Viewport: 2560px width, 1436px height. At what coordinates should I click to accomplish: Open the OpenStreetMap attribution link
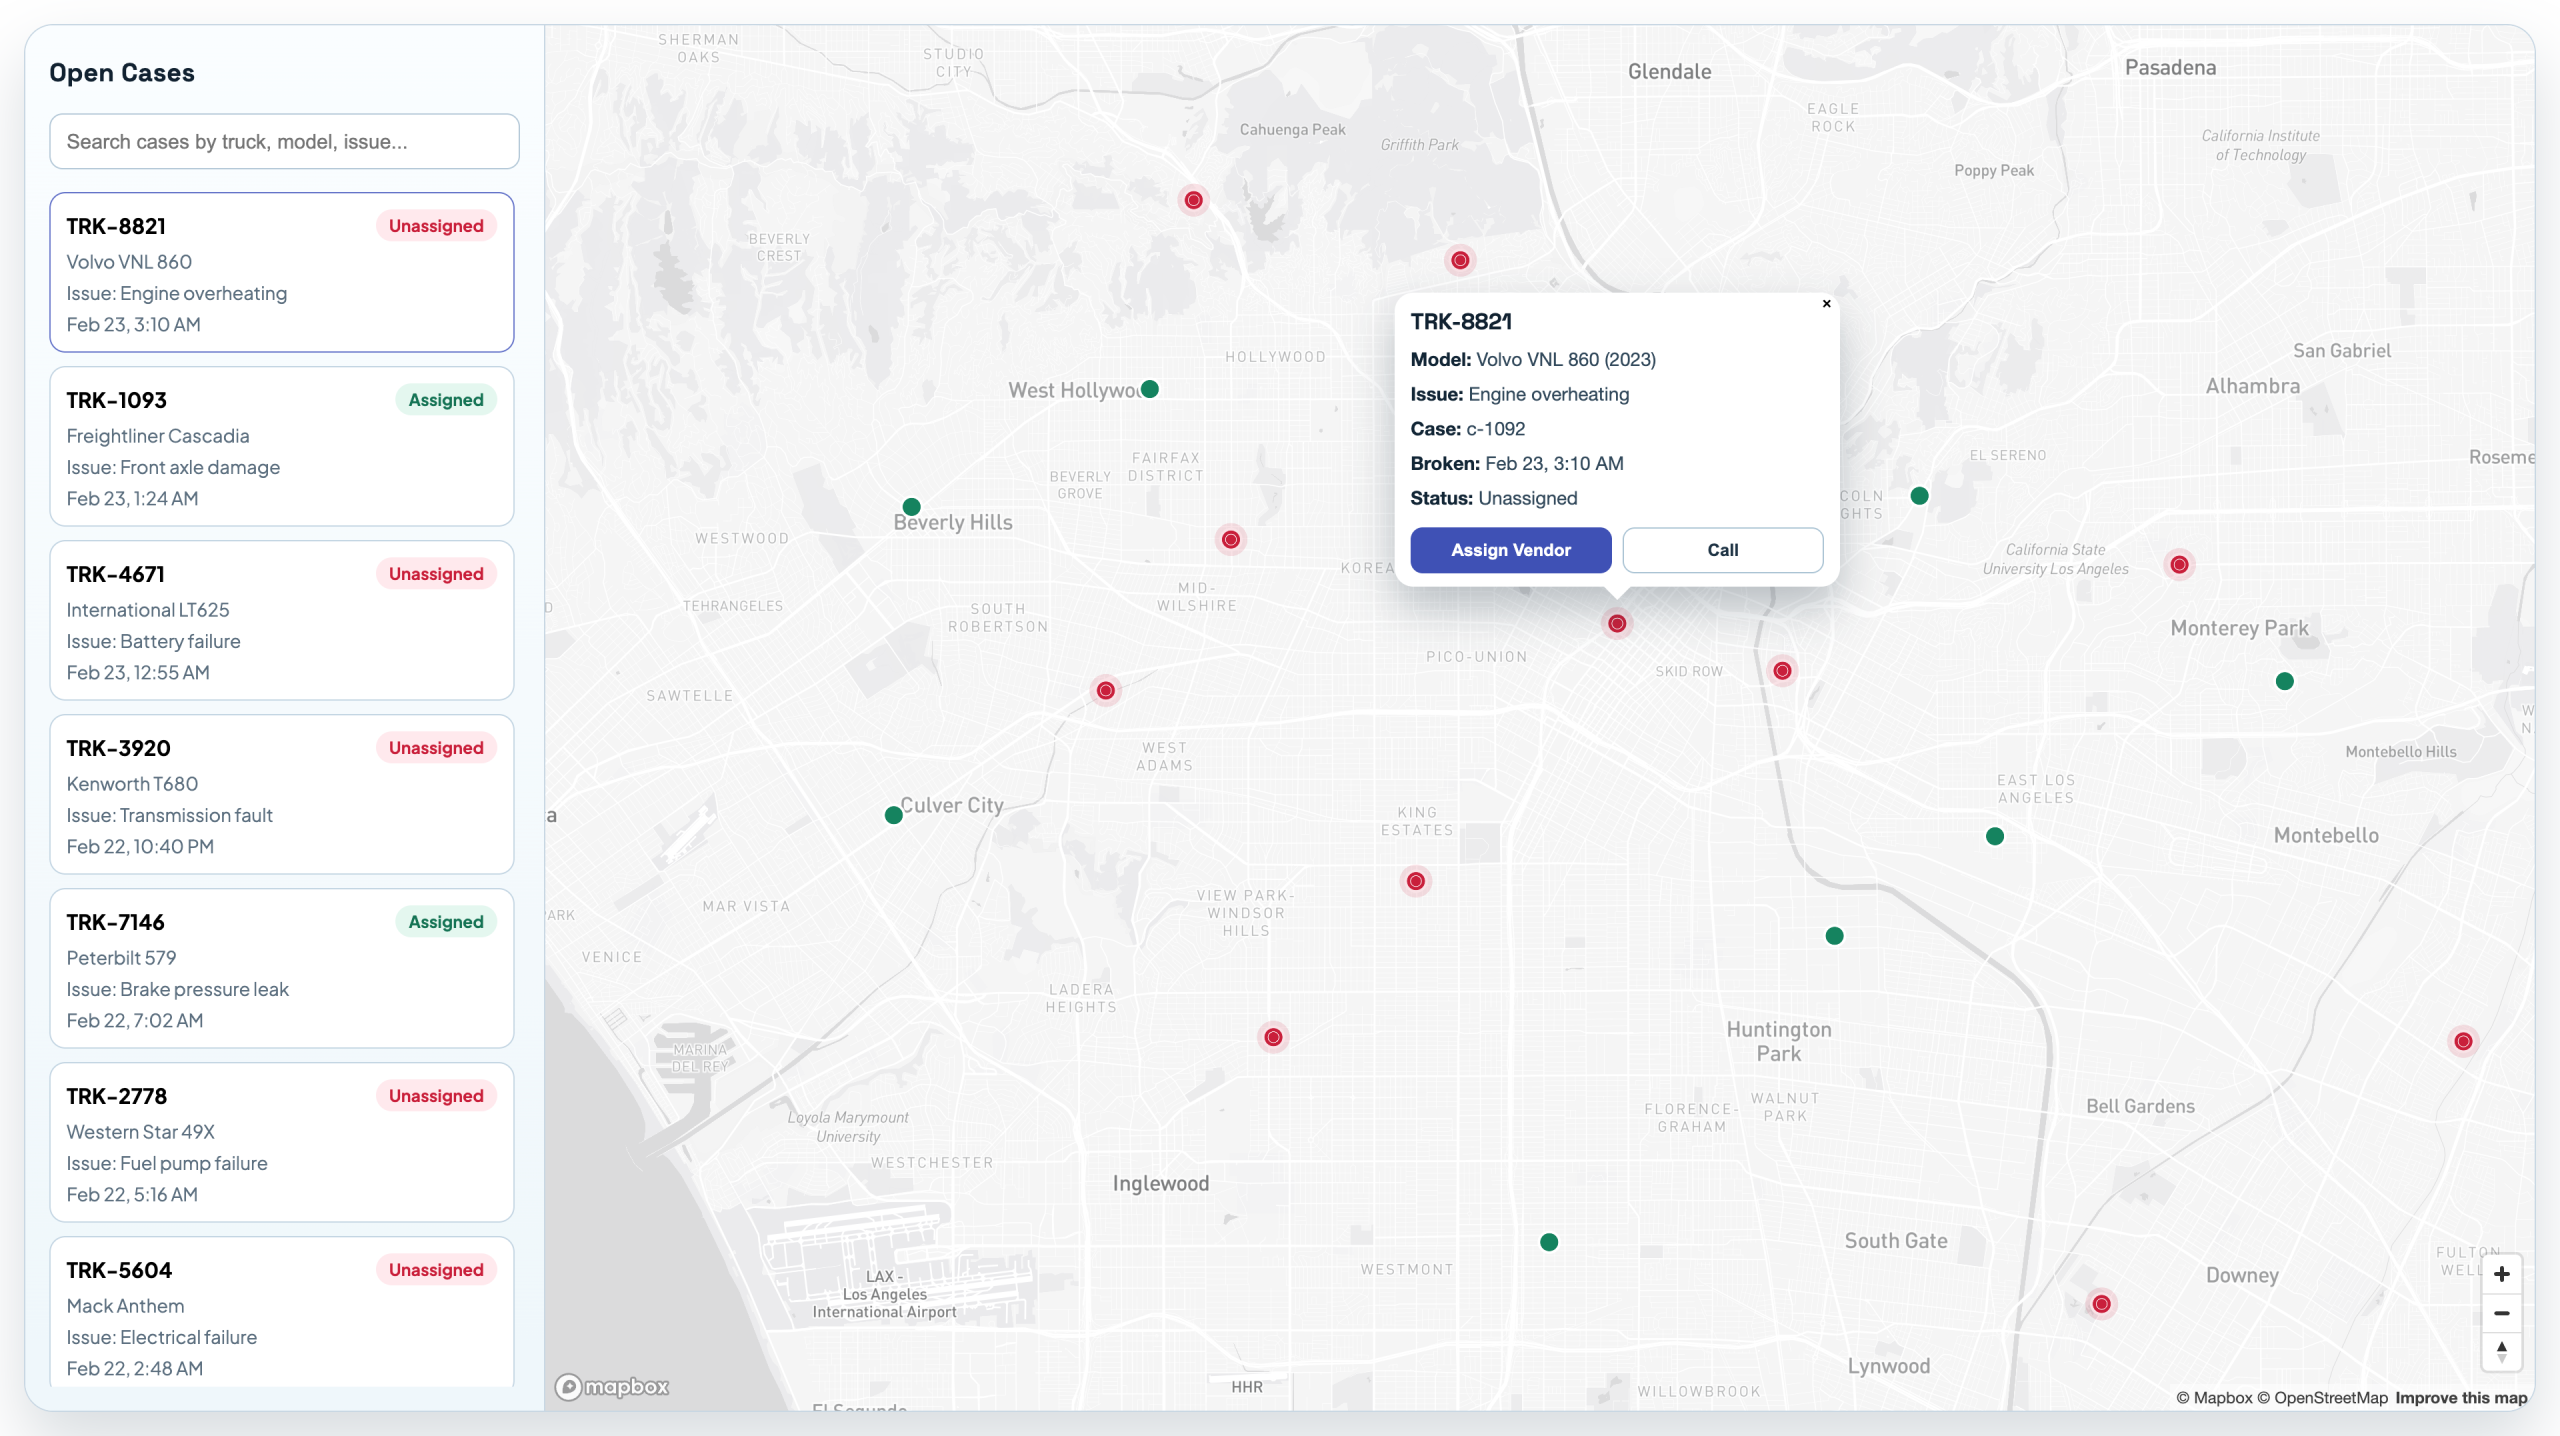2322,1398
